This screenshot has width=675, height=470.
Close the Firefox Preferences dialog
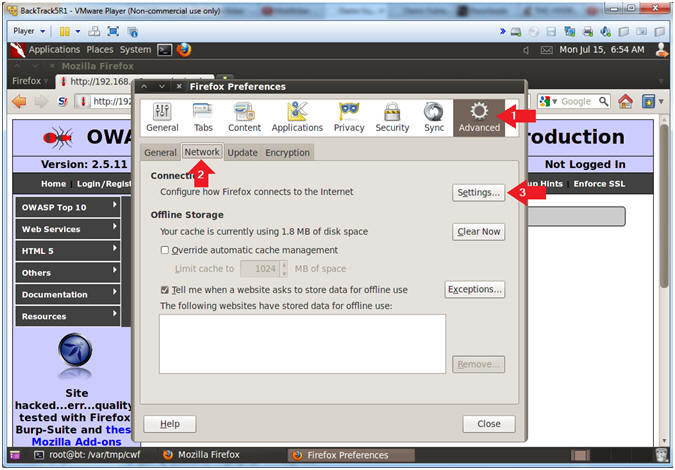tap(489, 424)
